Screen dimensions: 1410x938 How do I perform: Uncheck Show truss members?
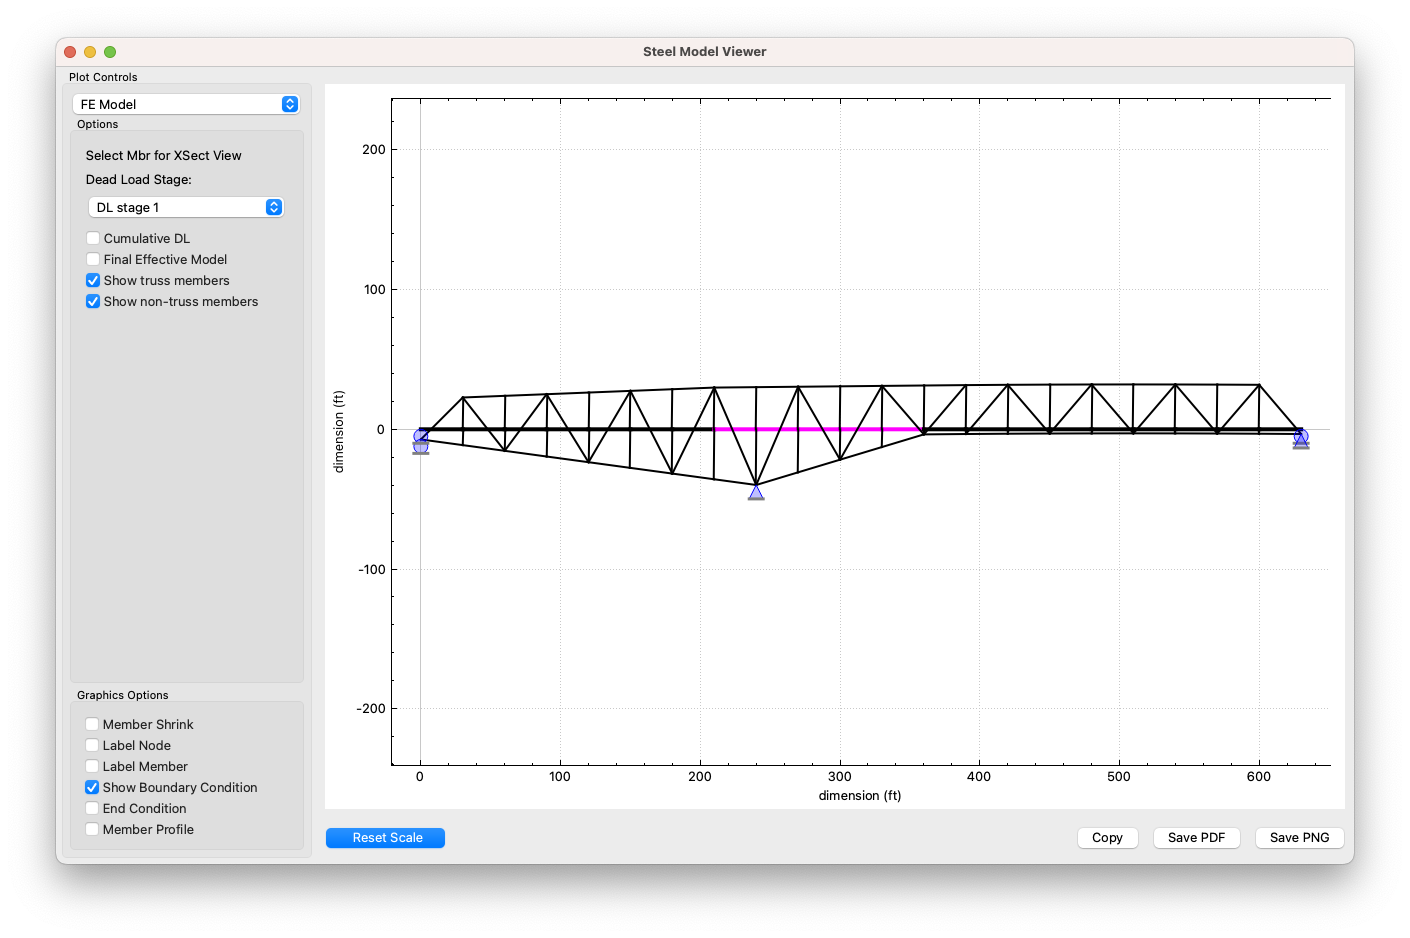coord(93,280)
